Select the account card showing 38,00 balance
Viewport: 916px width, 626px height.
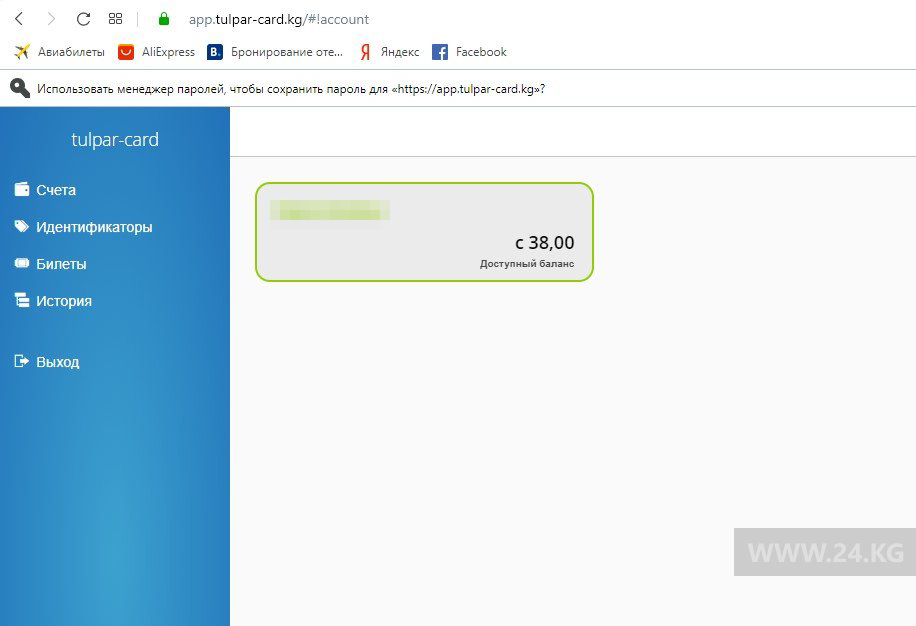[x=424, y=232]
